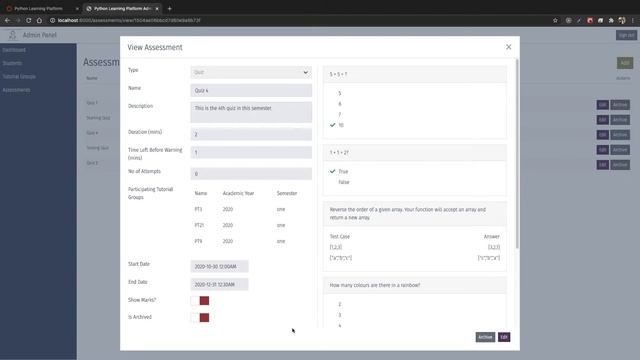The image size is (640, 360).
Task: Open Dashboard in the sidebar
Action: click(14, 50)
